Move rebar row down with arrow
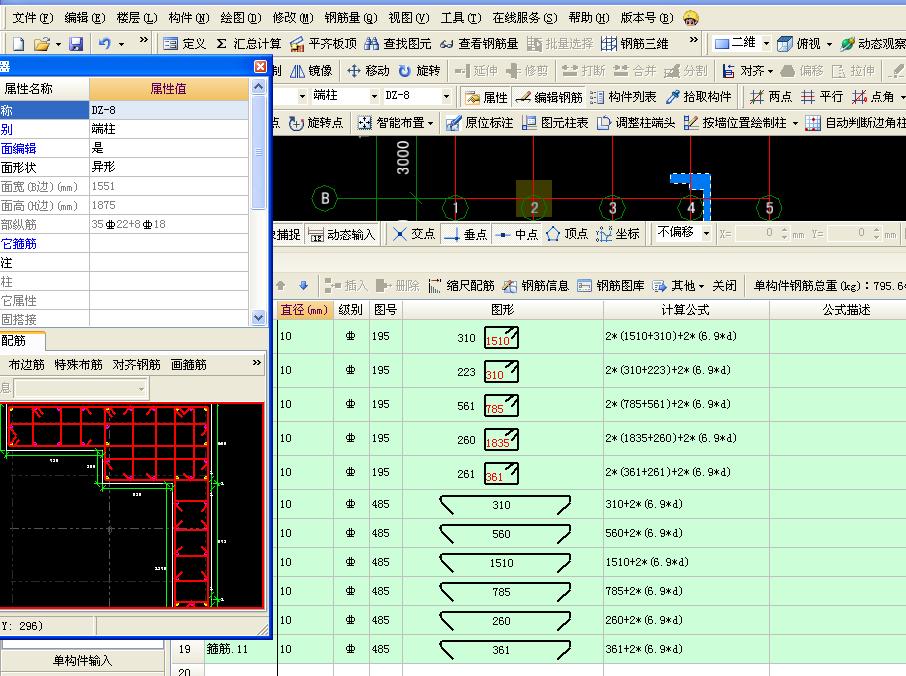This screenshot has height=676, width=906. coord(303,285)
